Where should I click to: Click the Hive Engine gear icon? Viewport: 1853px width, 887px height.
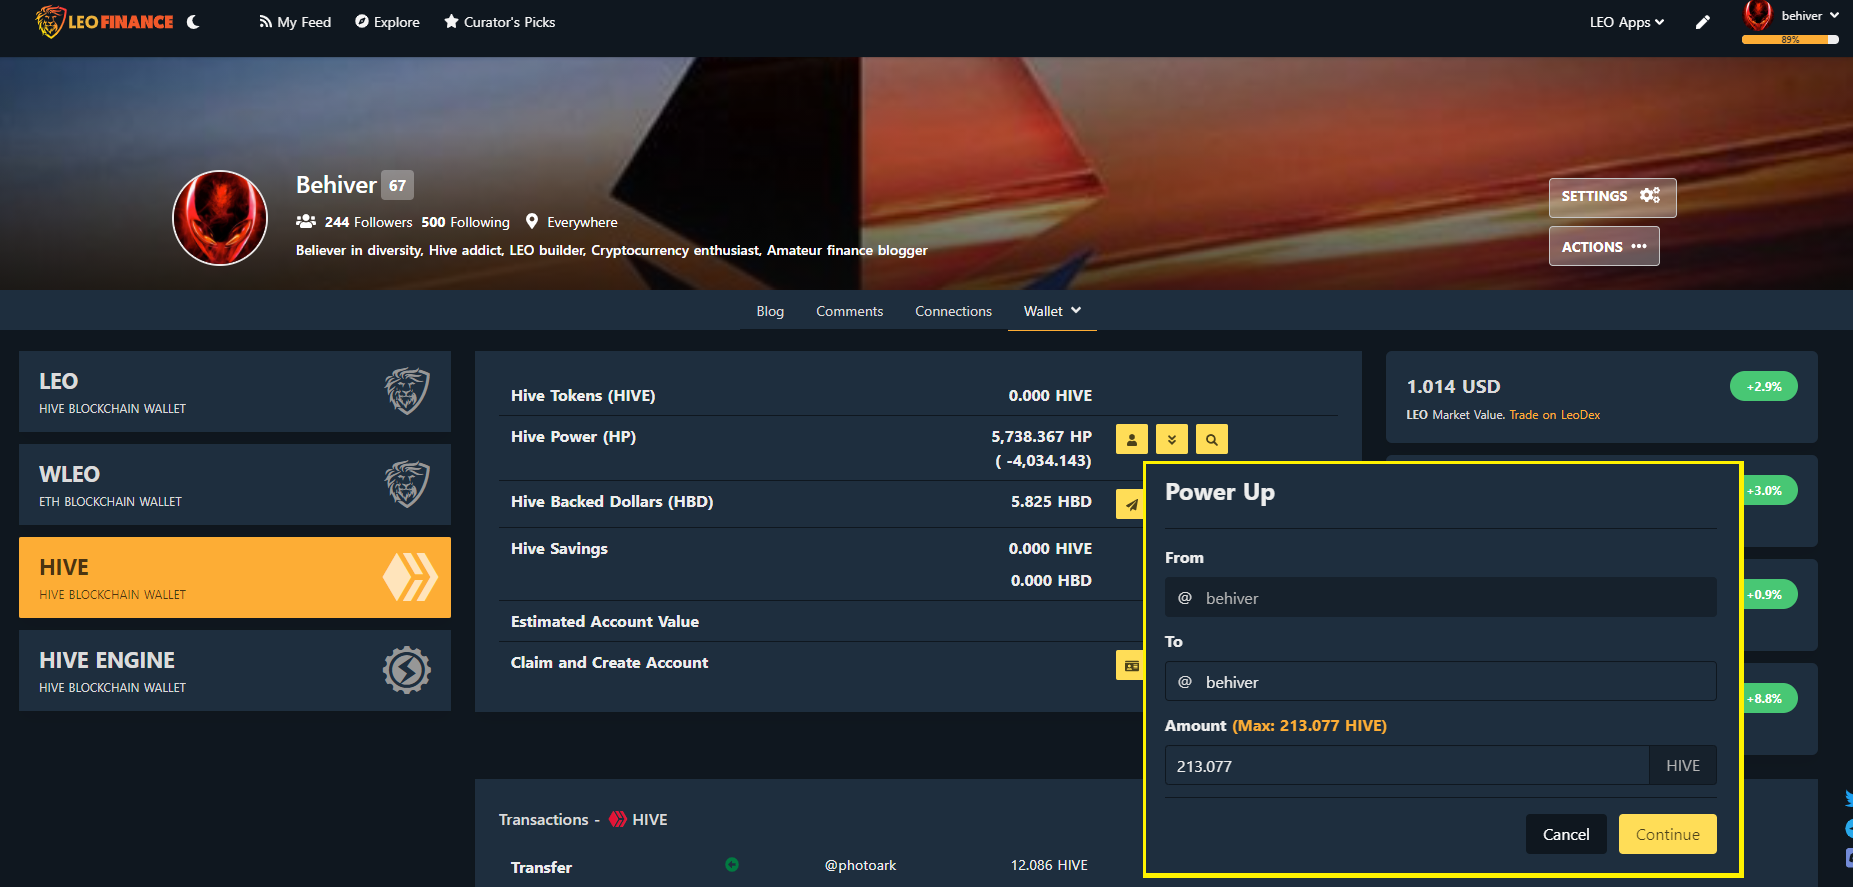point(407,670)
